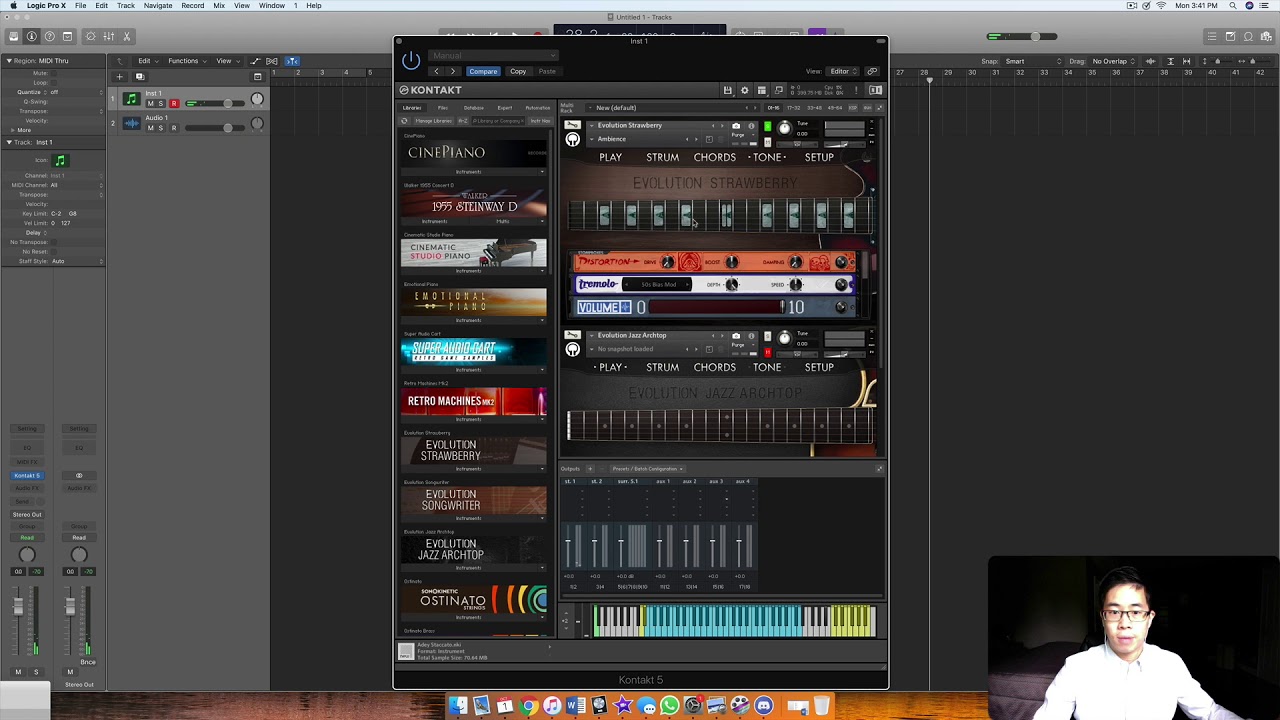Click info icon of Evolution Jazz Archtop
This screenshot has height=720, width=1280.
(x=751, y=336)
